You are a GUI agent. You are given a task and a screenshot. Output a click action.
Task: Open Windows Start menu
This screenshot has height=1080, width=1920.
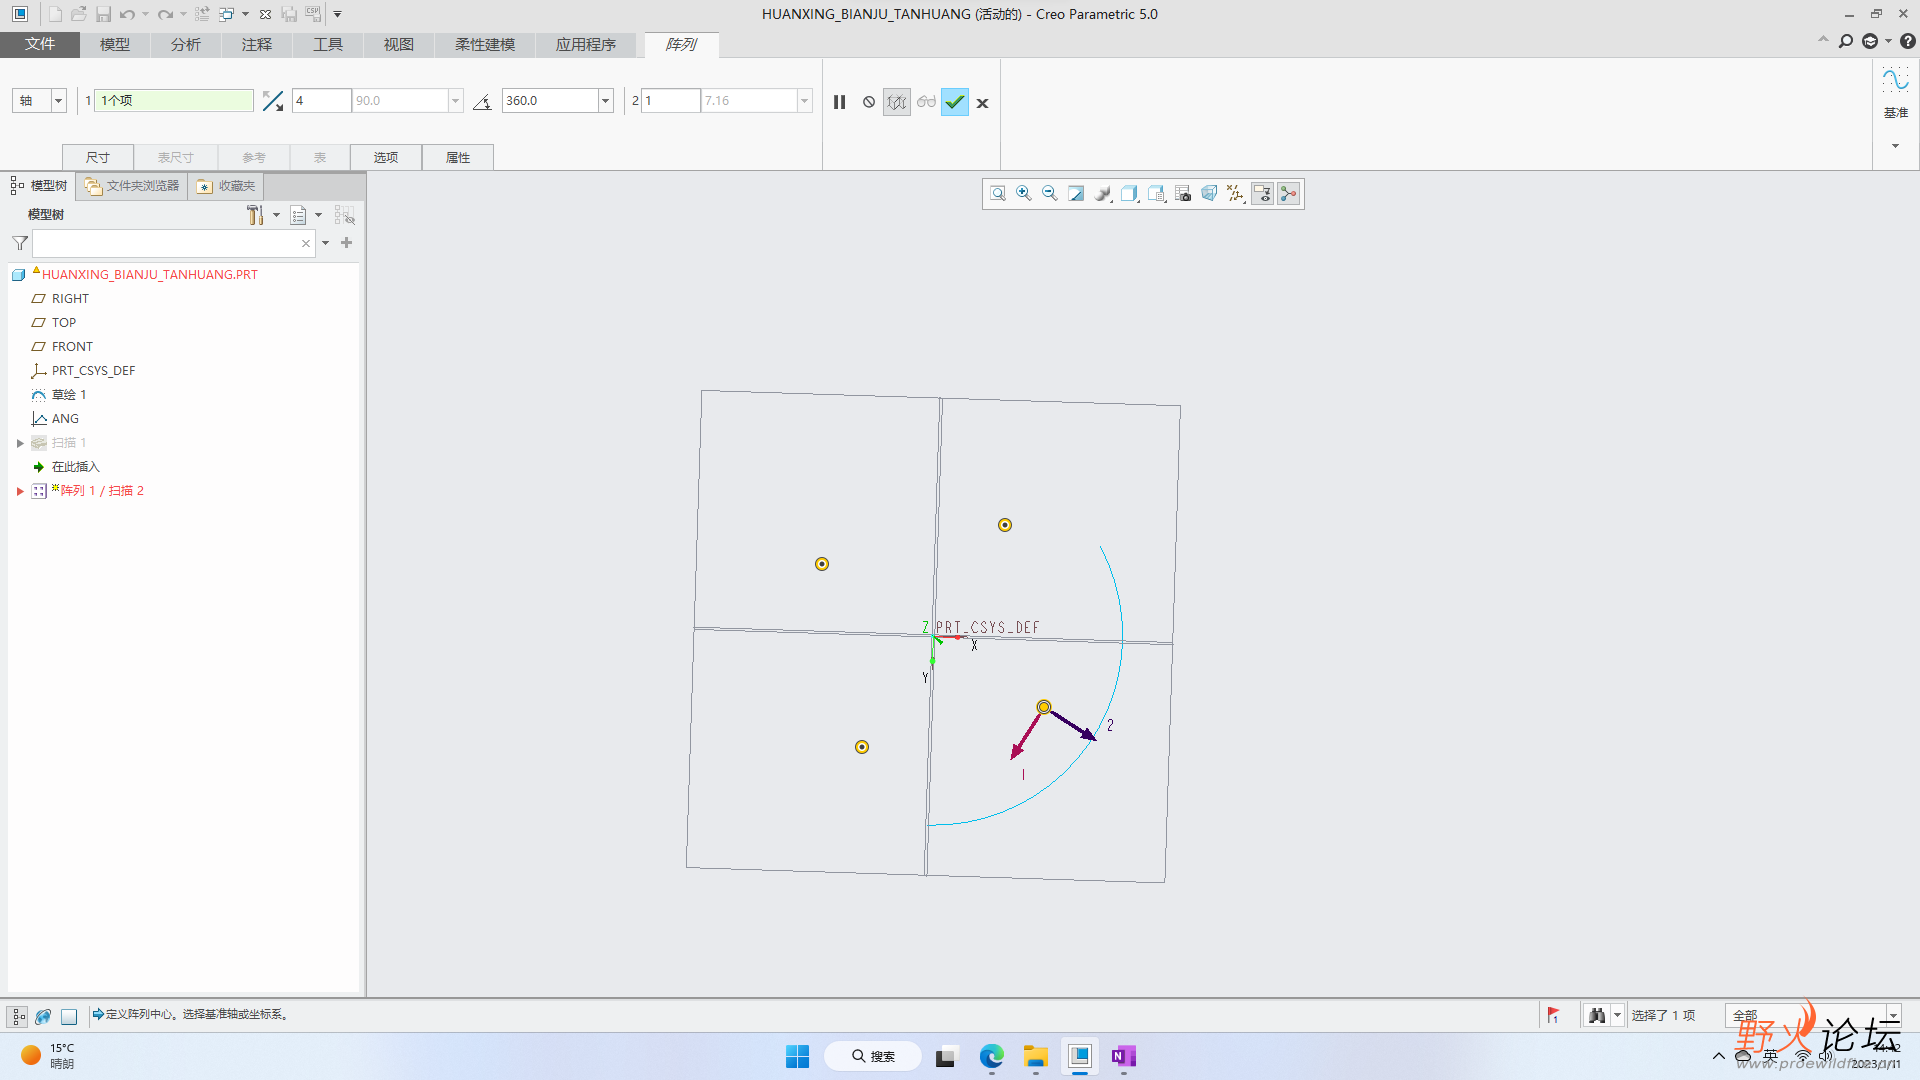coord(797,1056)
